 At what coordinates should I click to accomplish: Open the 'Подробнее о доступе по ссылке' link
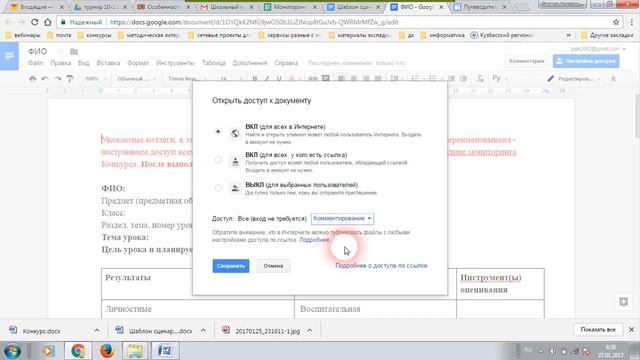(381, 266)
